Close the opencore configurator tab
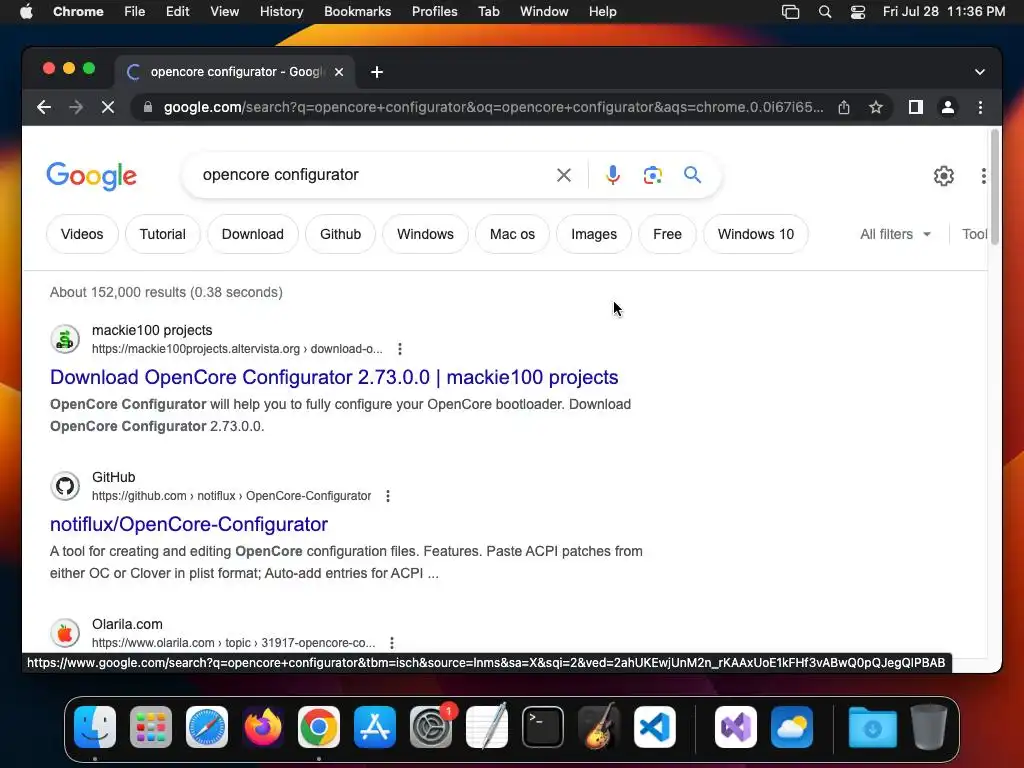The height and width of the screenshot is (768, 1024). [339, 72]
